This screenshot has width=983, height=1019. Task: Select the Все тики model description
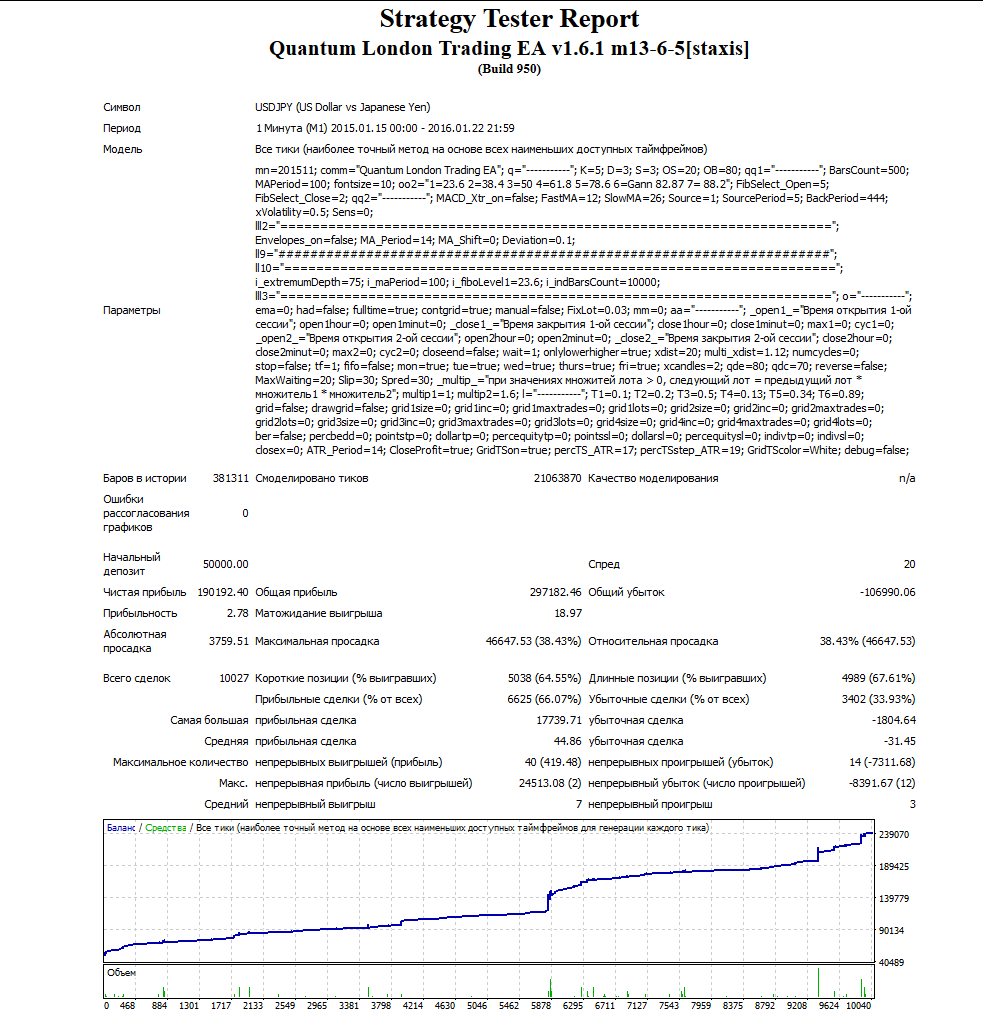point(481,149)
